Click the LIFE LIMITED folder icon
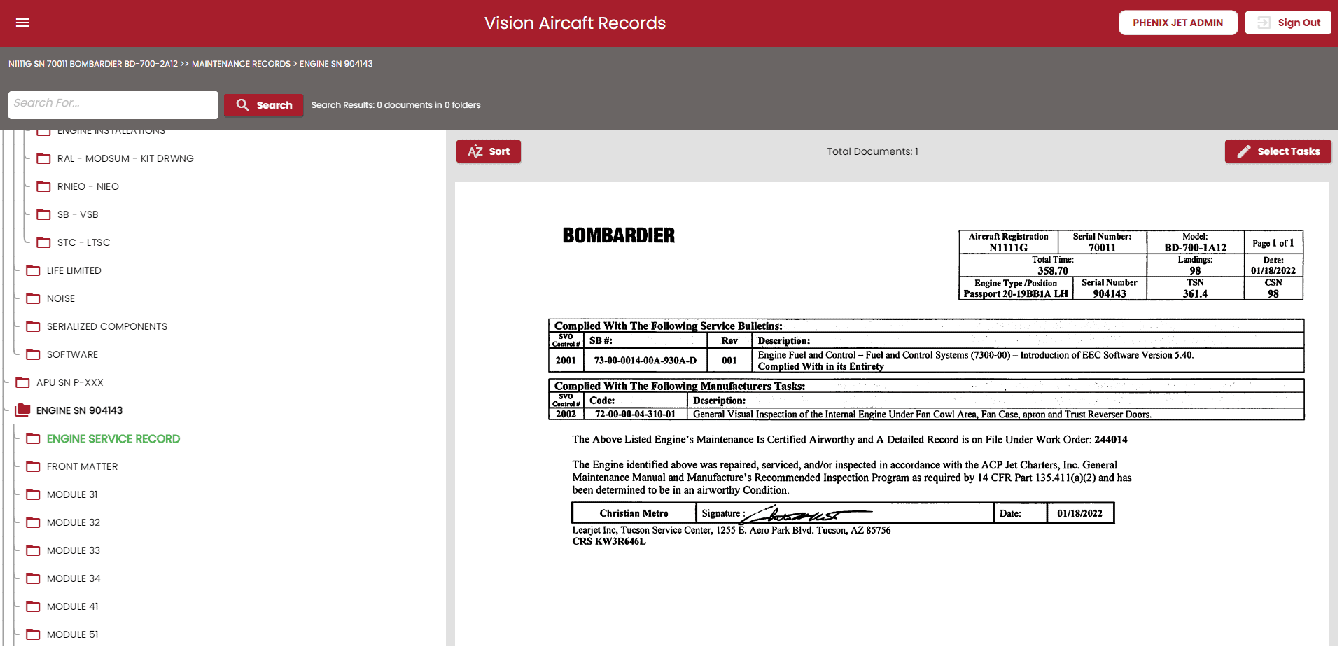 coord(33,271)
